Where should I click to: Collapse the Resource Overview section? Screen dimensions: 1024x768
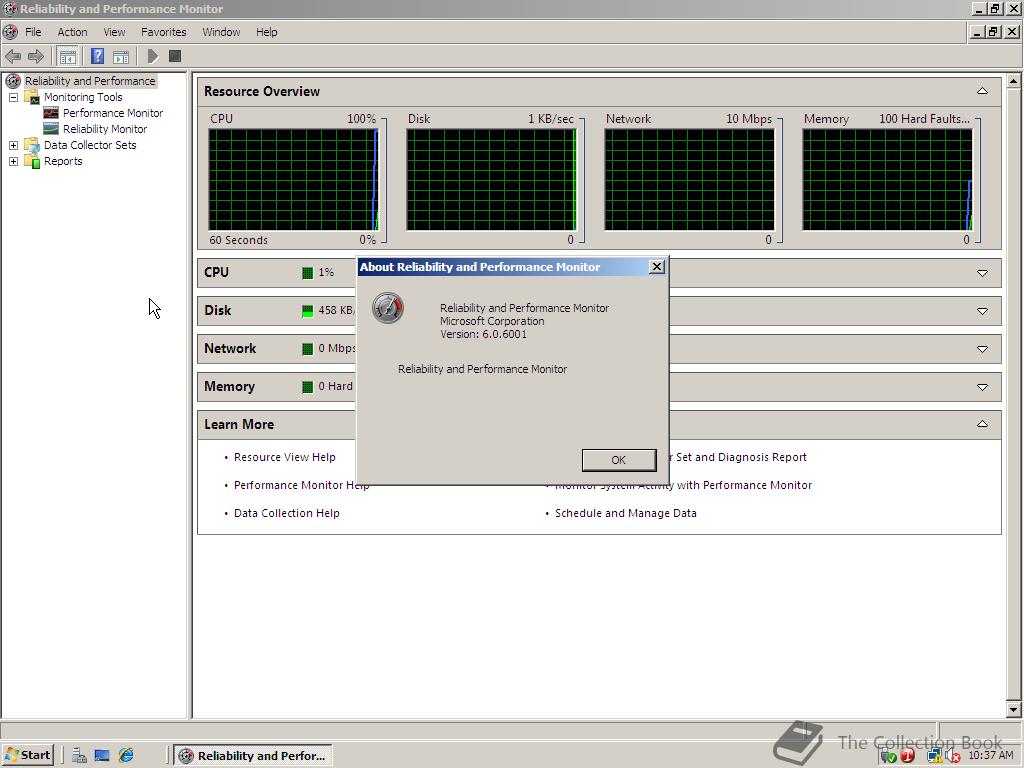click(x=982, y=91)
